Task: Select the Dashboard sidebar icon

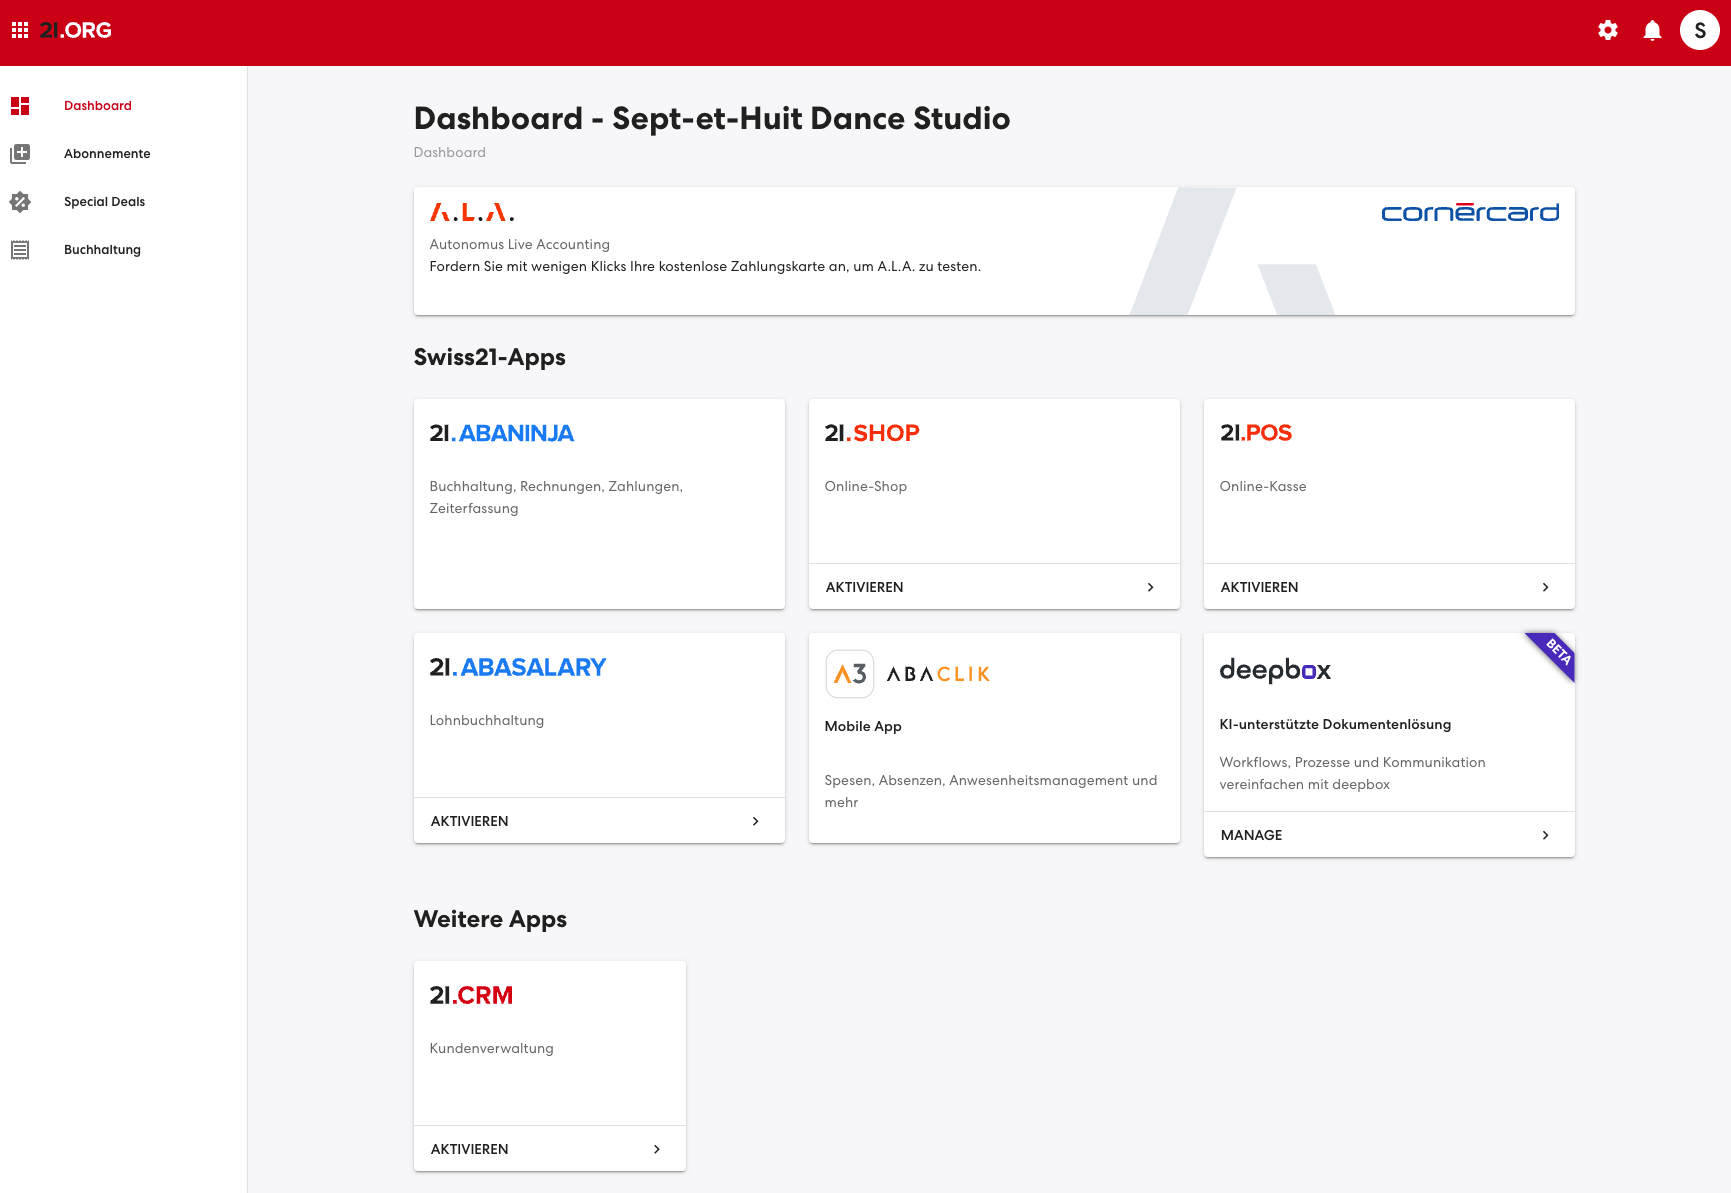Action: coord(20,105)
